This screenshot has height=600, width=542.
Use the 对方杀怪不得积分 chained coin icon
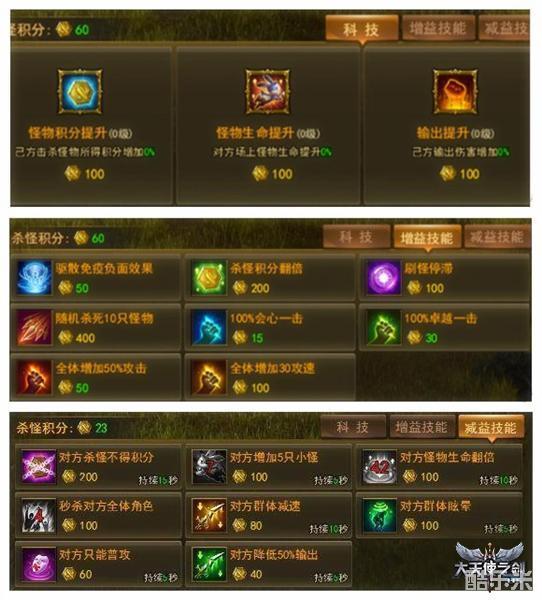[39, 467]
